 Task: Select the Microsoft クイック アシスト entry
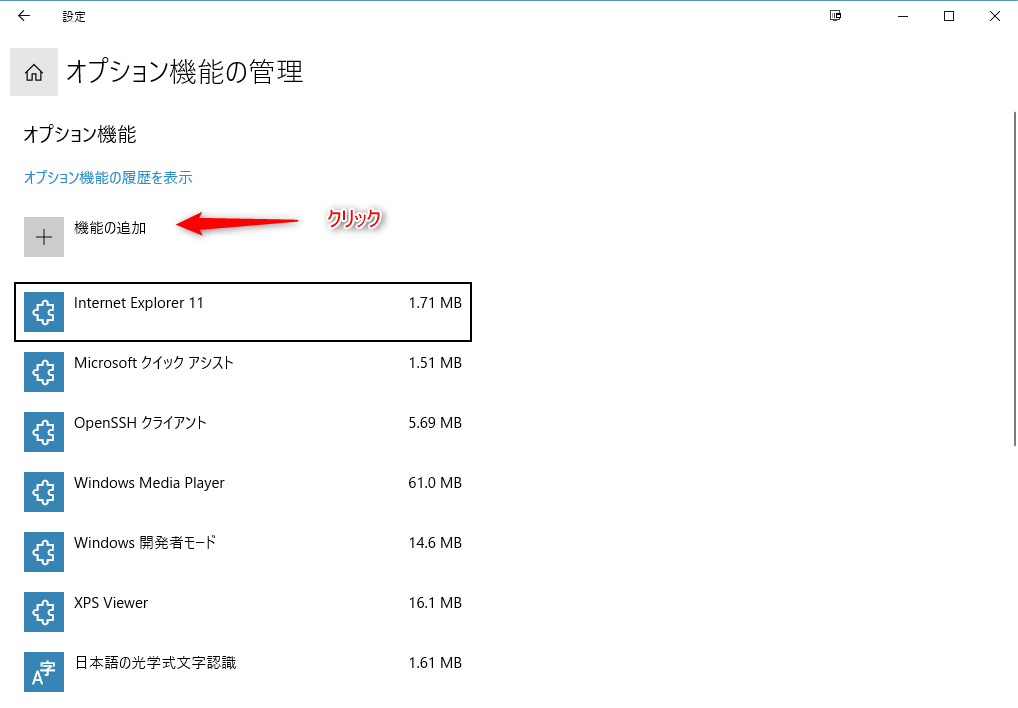coord(243,372)
